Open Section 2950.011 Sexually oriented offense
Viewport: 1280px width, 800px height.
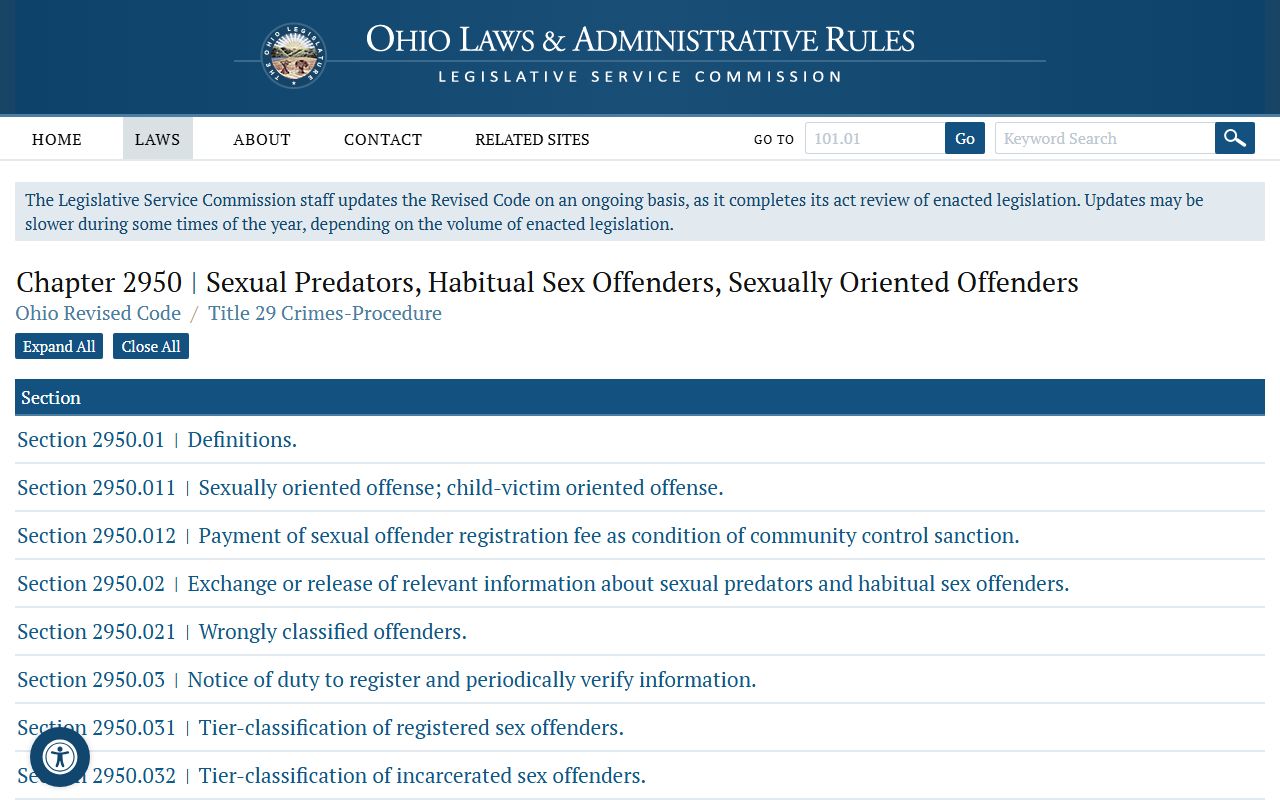coord(370,487)
